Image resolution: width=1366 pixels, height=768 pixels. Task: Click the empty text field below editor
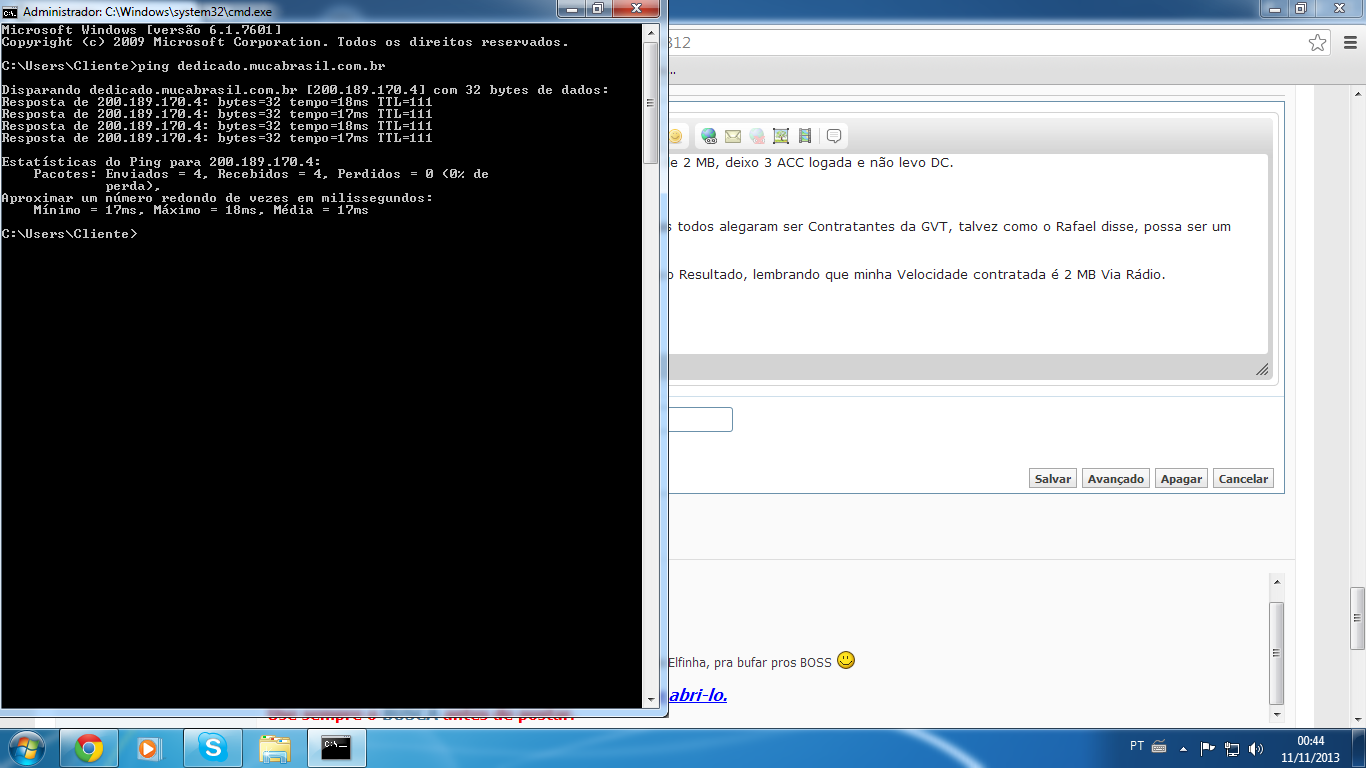click(700, 419)
